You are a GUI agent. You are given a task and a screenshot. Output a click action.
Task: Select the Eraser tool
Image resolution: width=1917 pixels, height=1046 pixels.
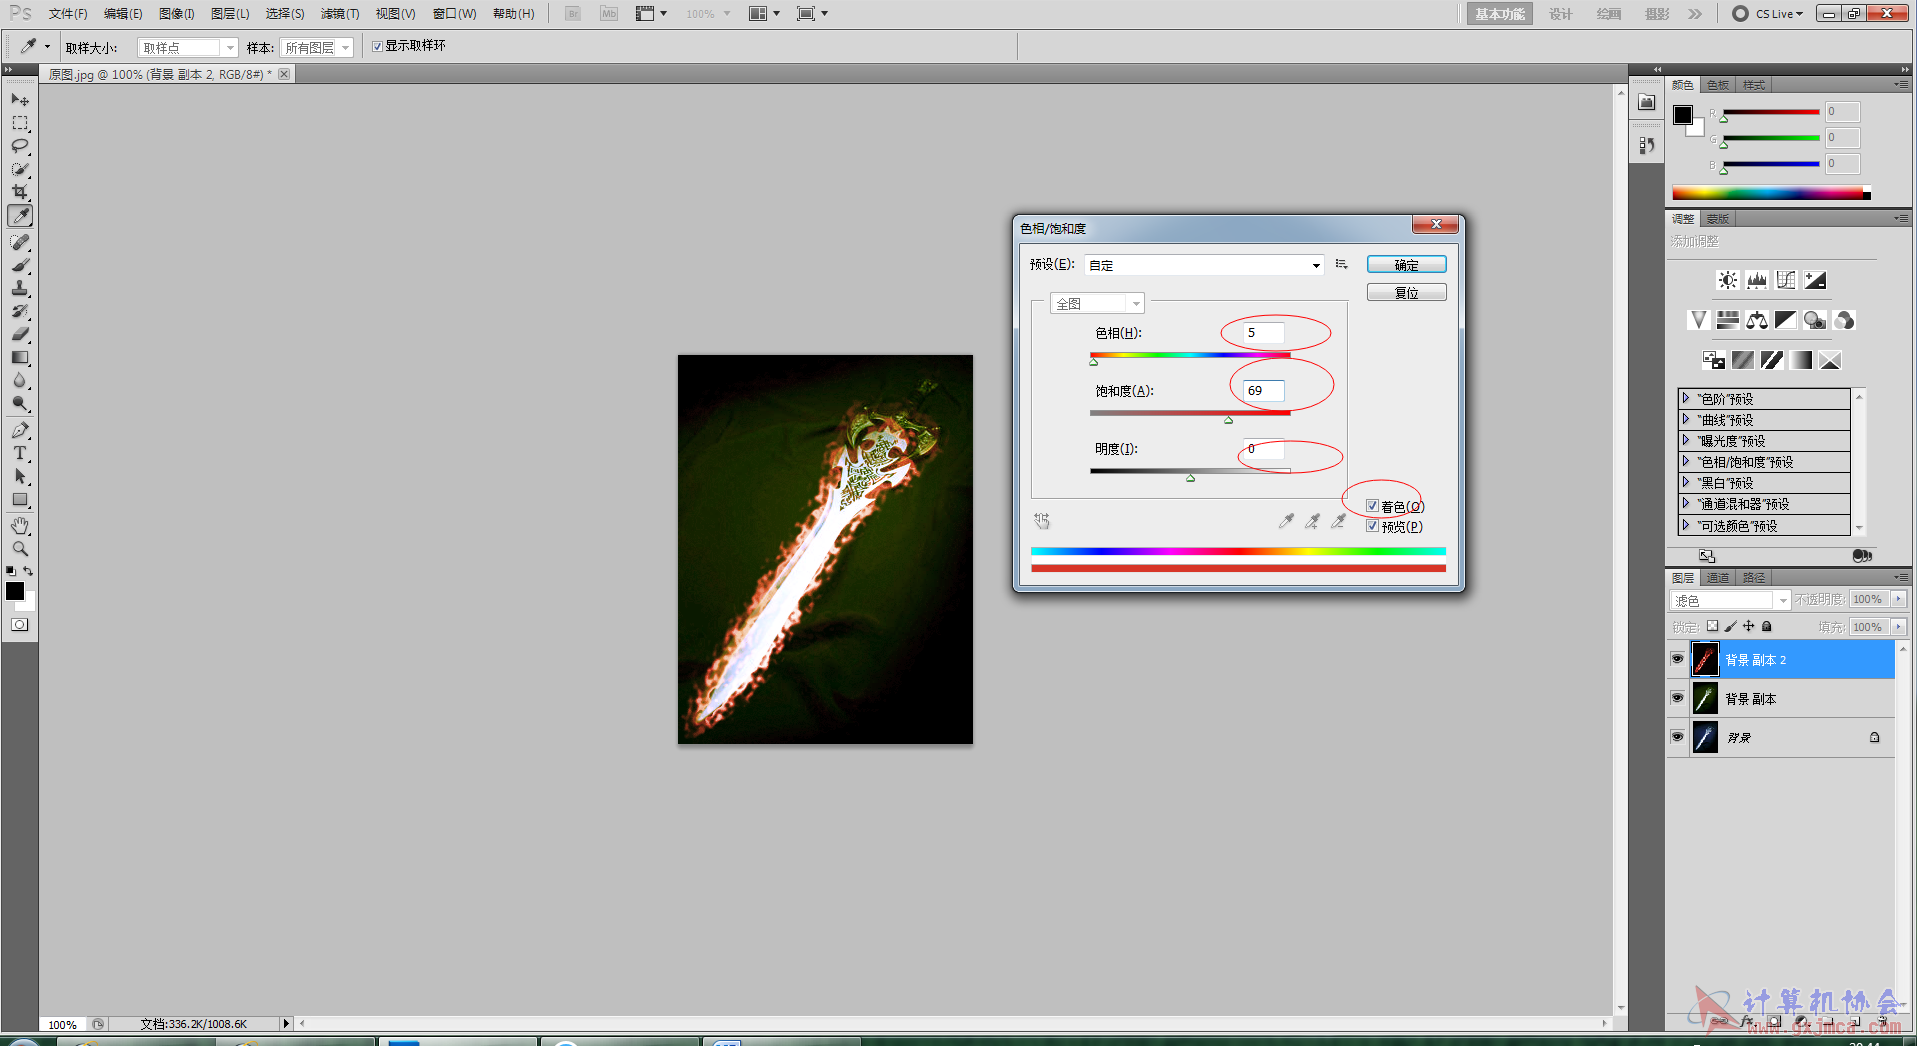pyautogui.click(x=20, y=334)
